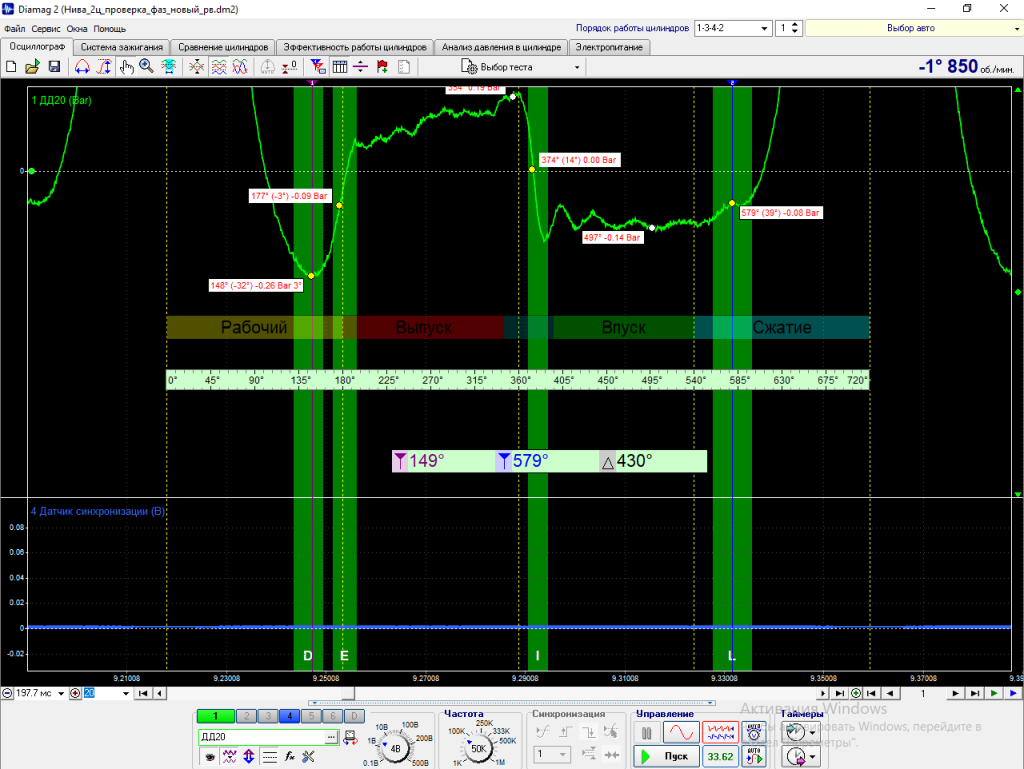Click the compress waveforms vertically icon
The width and height of the screenshot is (1024, 769).
click(197, 67)
